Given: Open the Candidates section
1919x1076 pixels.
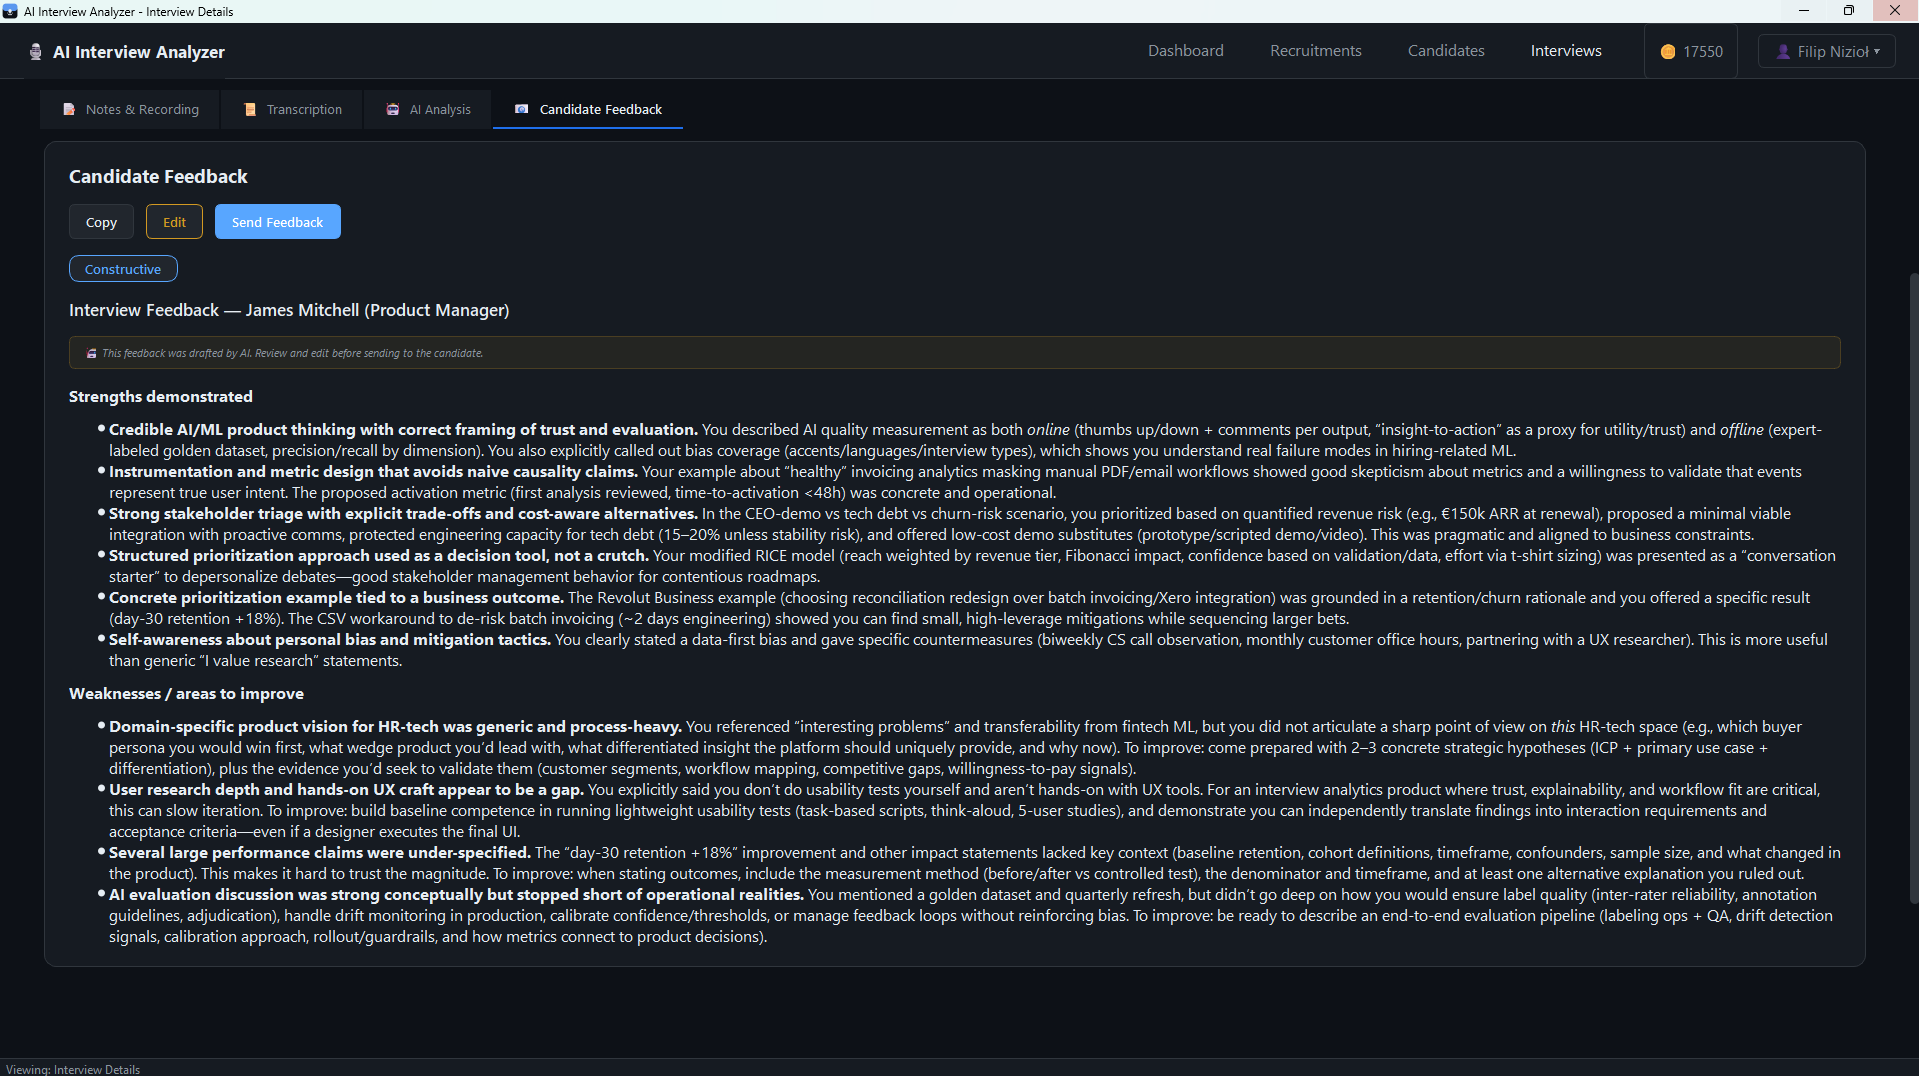Looking at the screenshot, I should click(1445, 51).
